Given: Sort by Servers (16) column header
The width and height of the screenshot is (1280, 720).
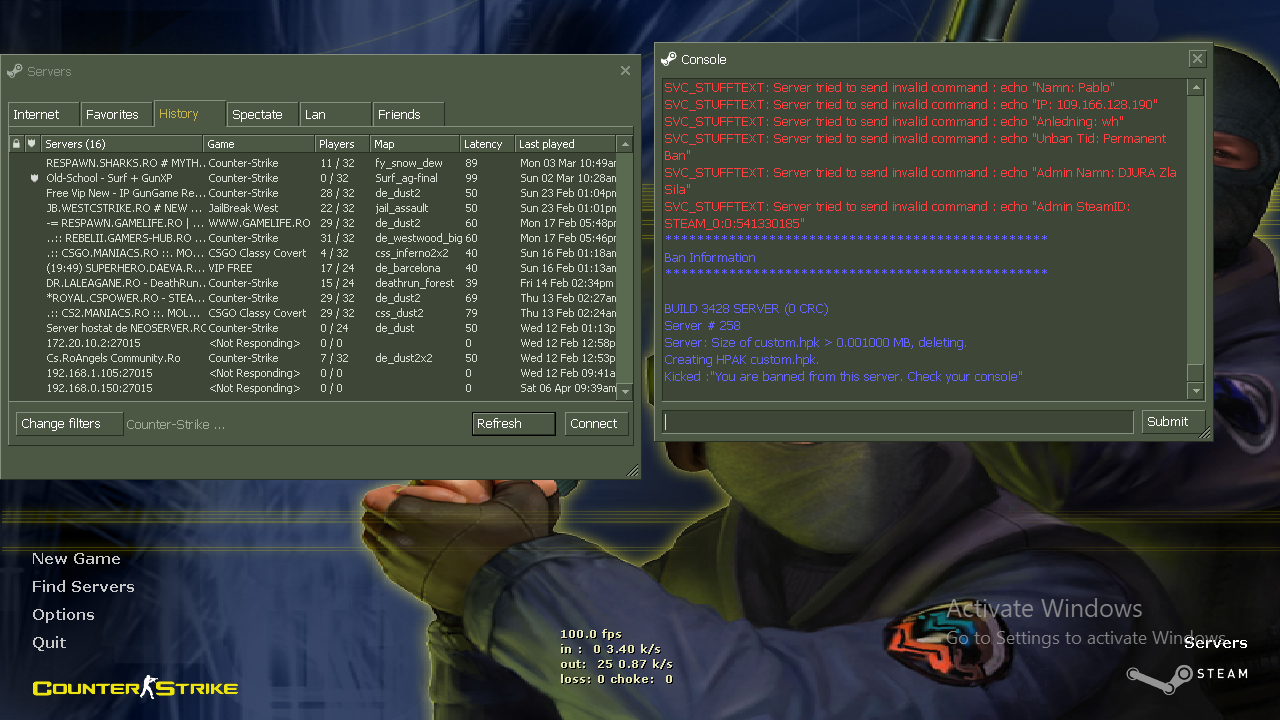Looking at the screenshot, I should tap(122, 144).
